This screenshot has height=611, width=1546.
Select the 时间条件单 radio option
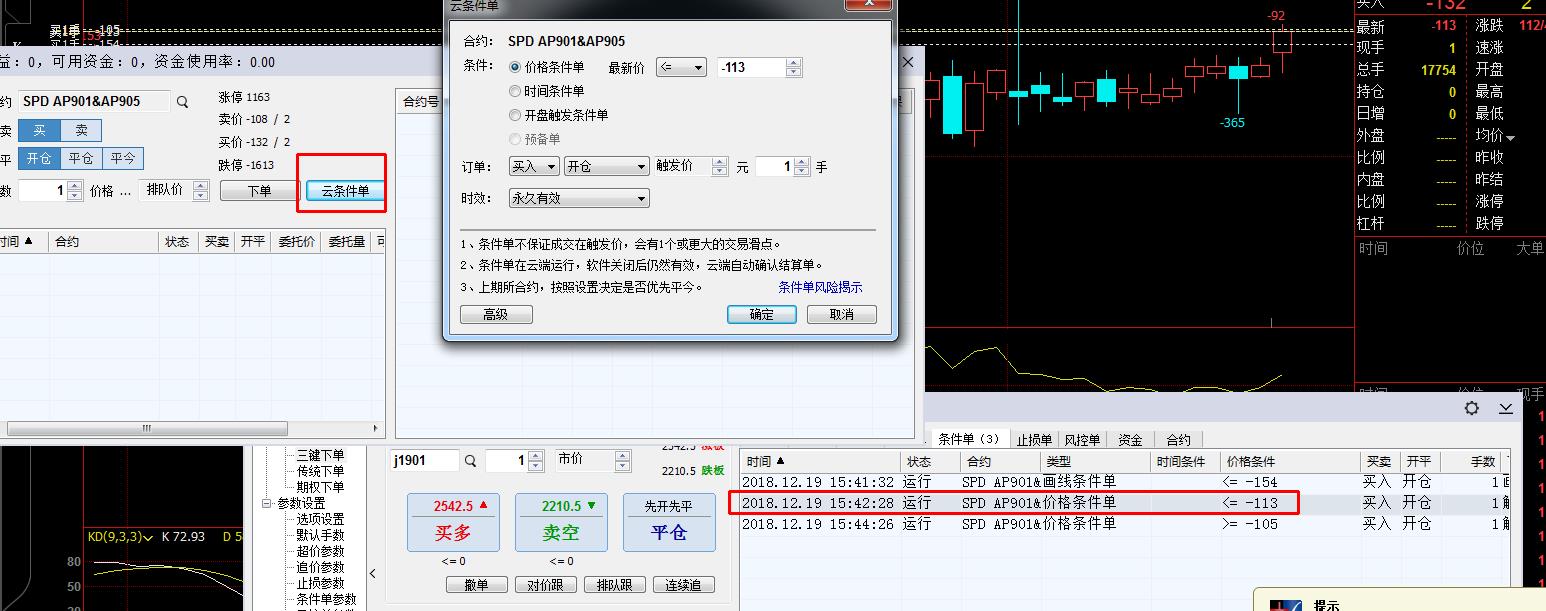516,91
